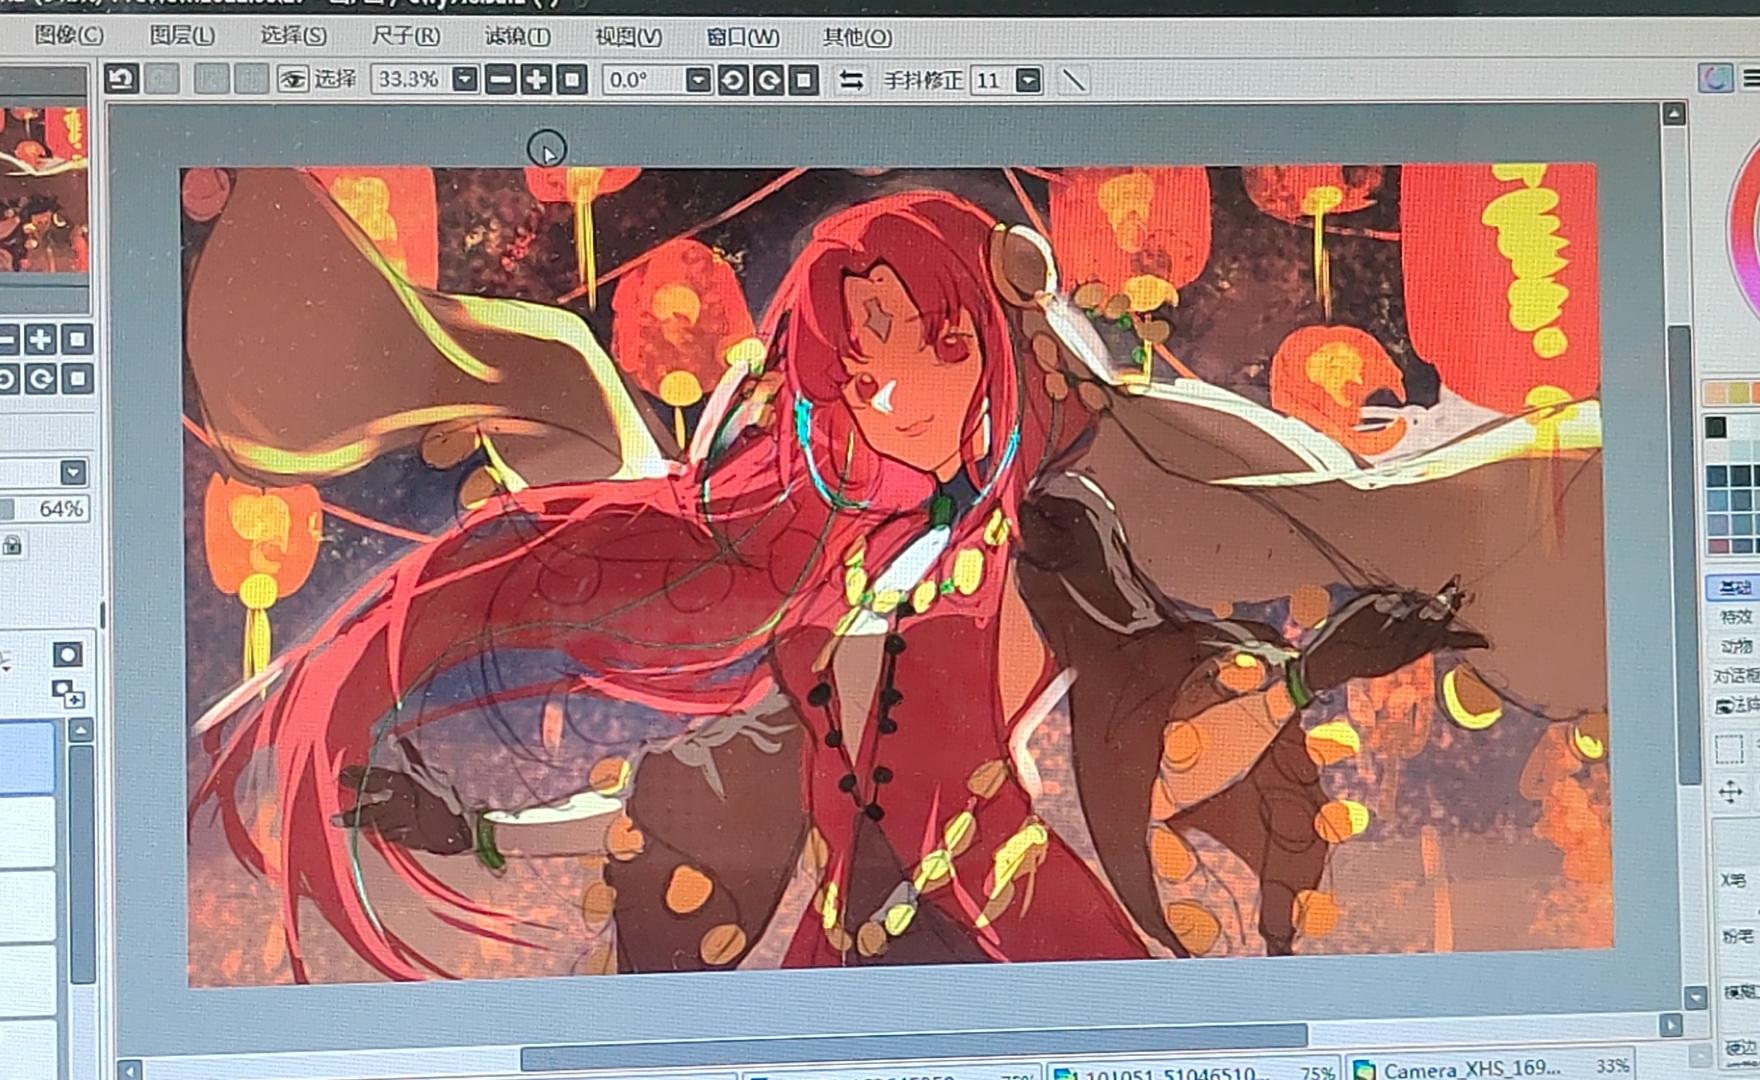Click the undo arrow icon in toolbar

tap(121, 78)
